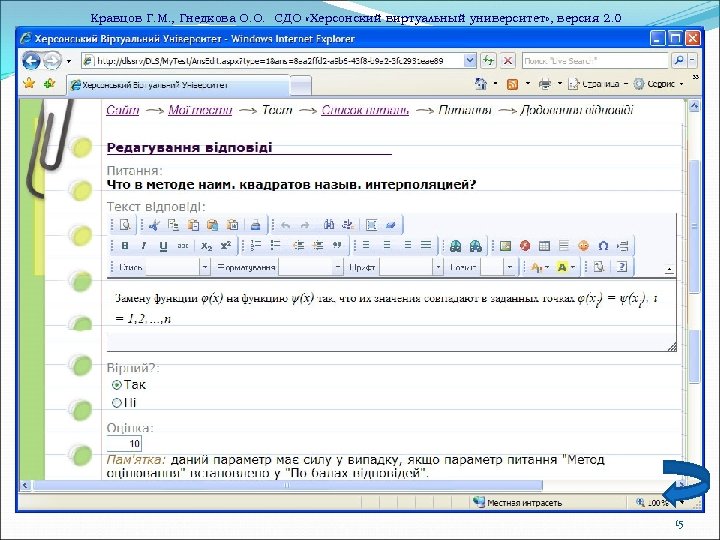Open the Сервис menu in IE
This screenshot has height=540, width=720.
pyautogui.click(x=658, y=84)
